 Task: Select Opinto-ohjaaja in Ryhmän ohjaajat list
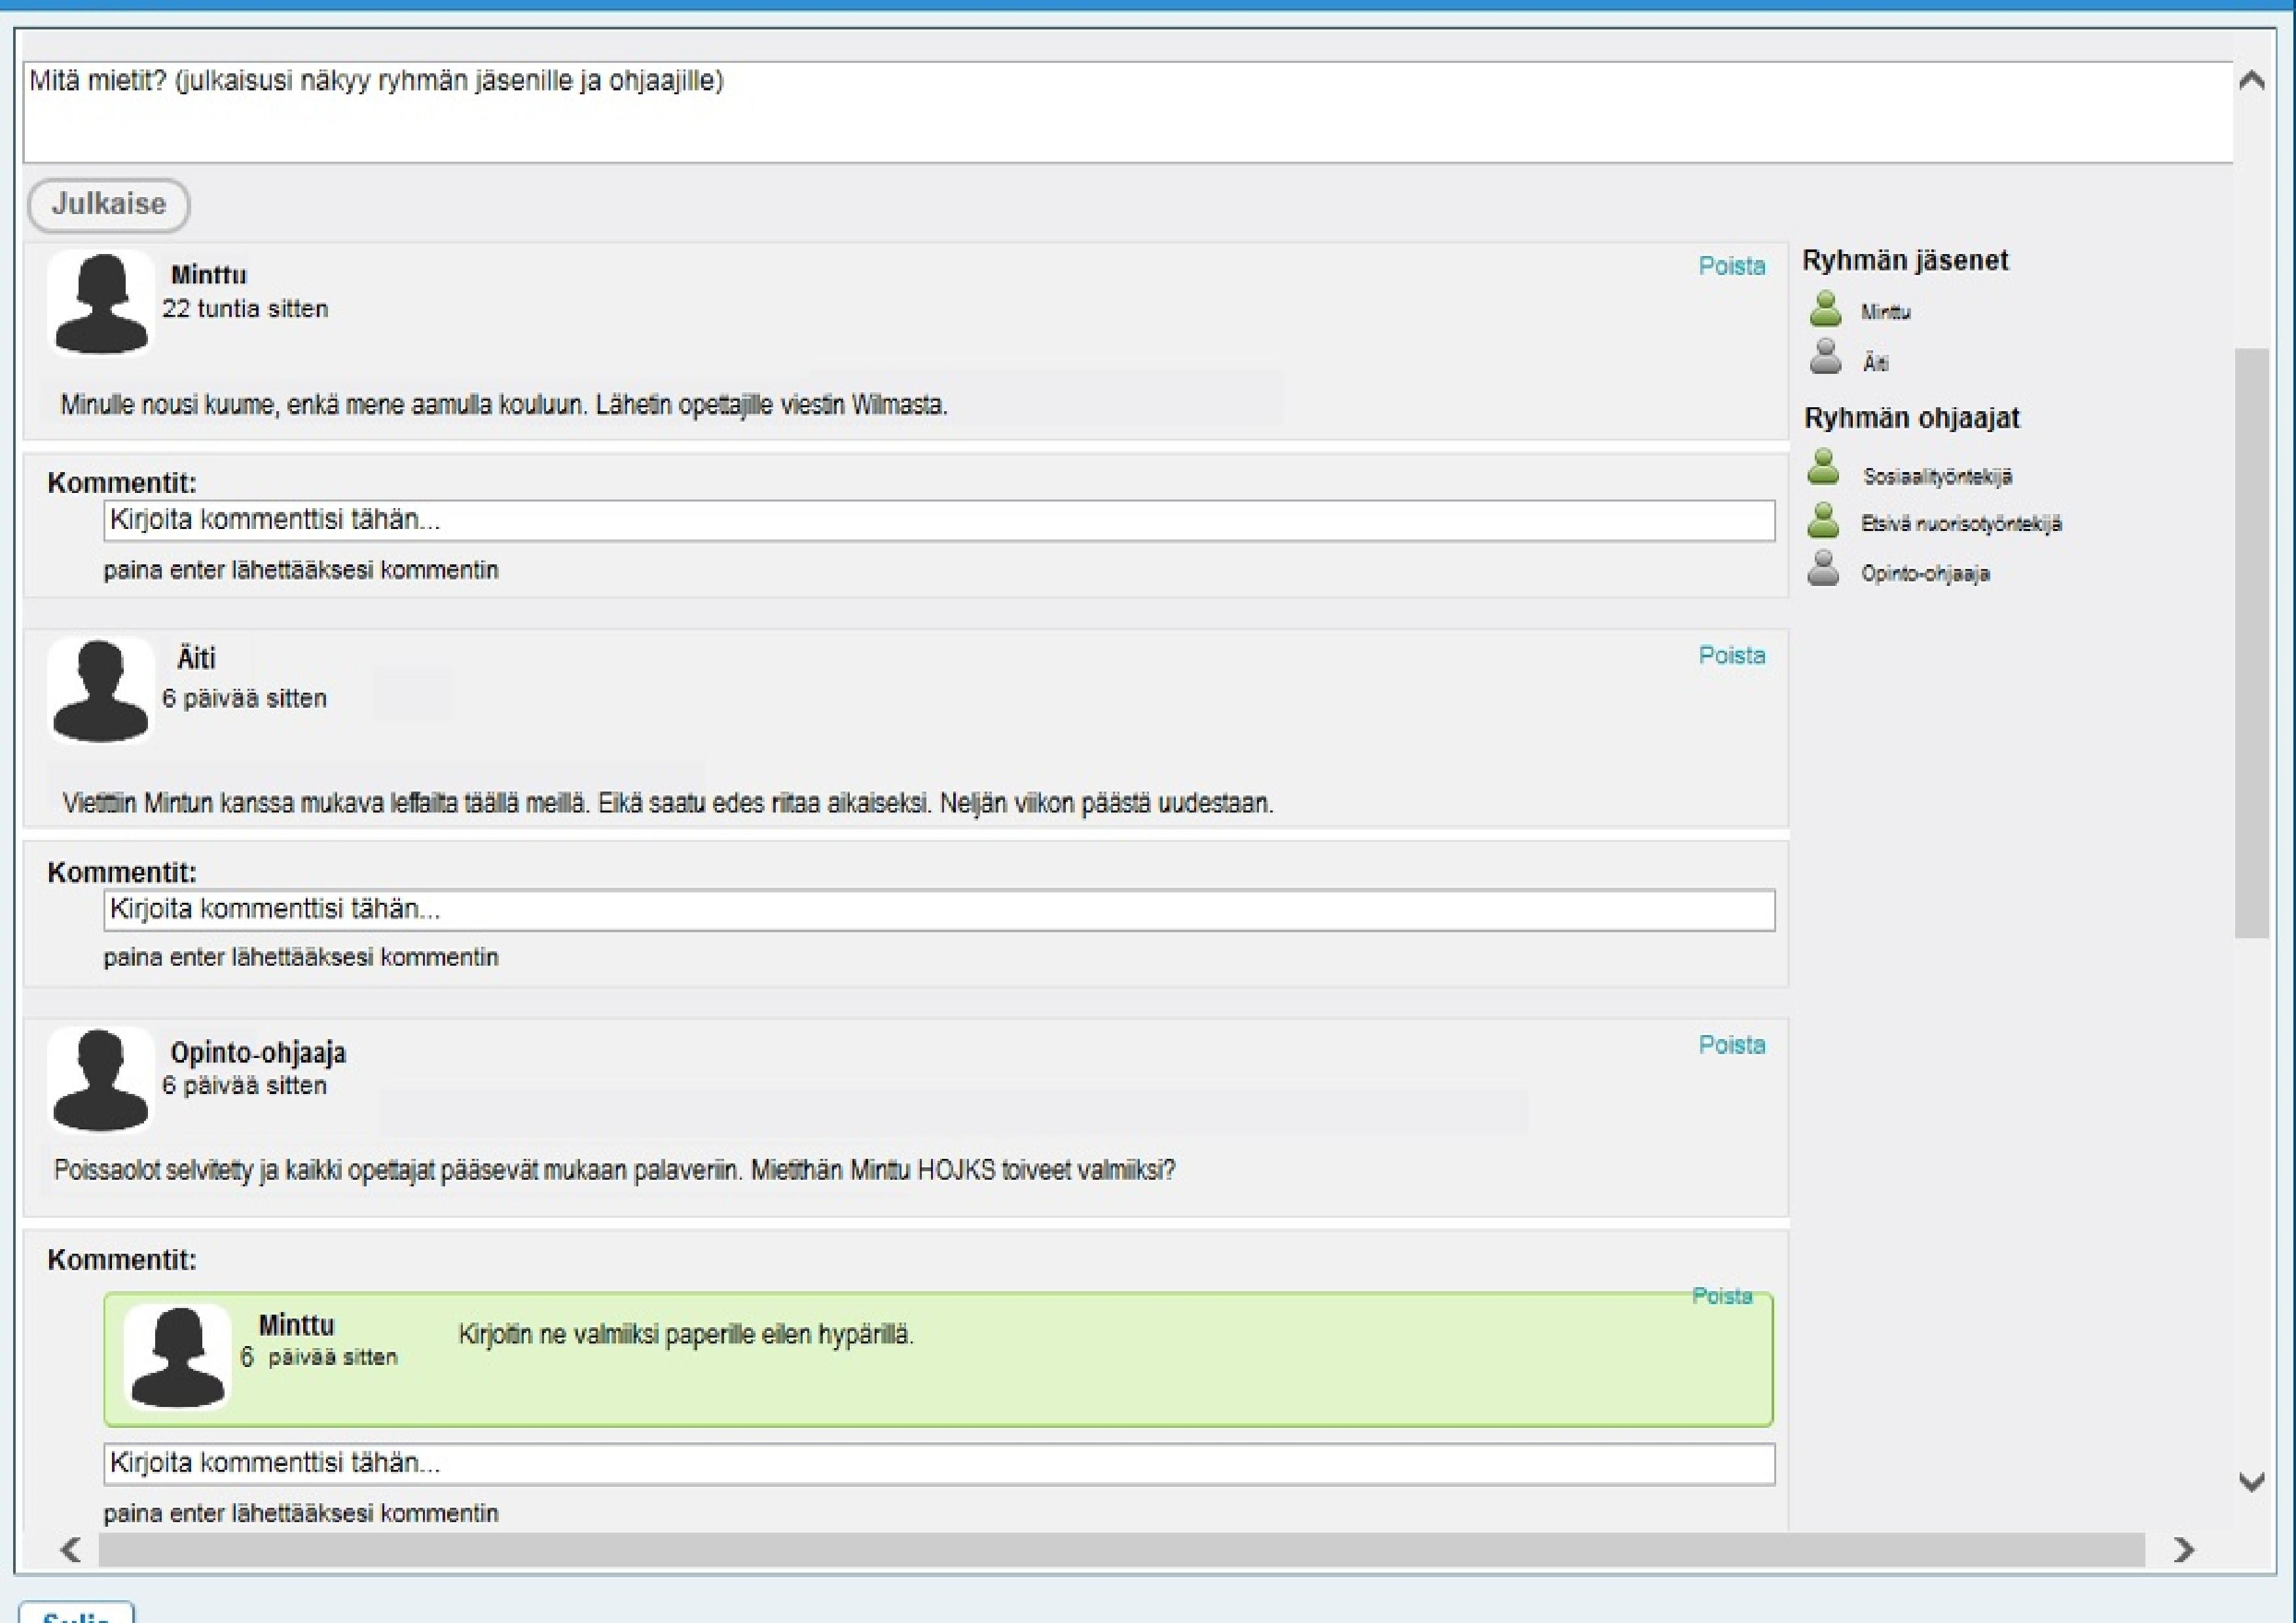(1925, 574)
